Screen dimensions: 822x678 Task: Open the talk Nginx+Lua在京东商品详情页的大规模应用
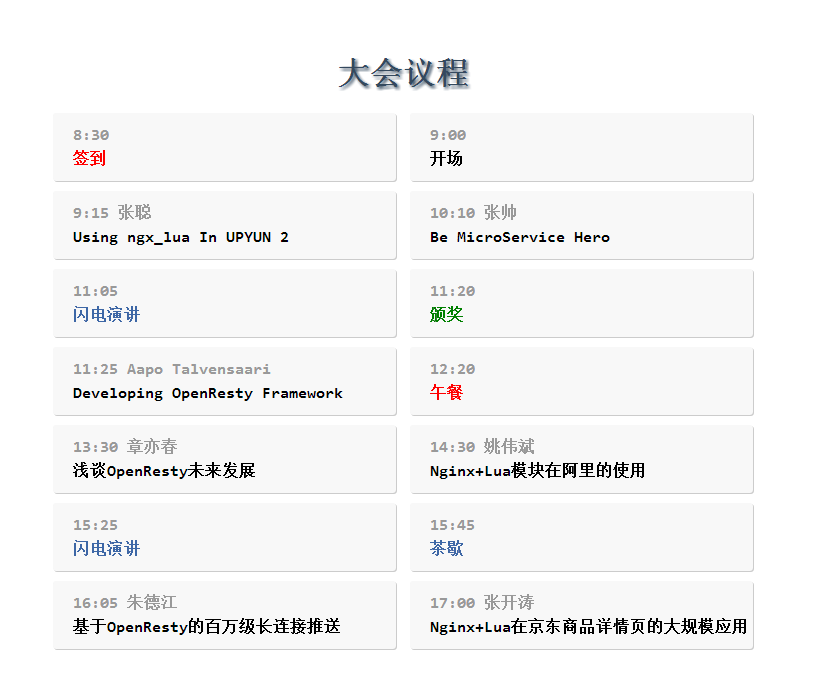click(588, 626)
